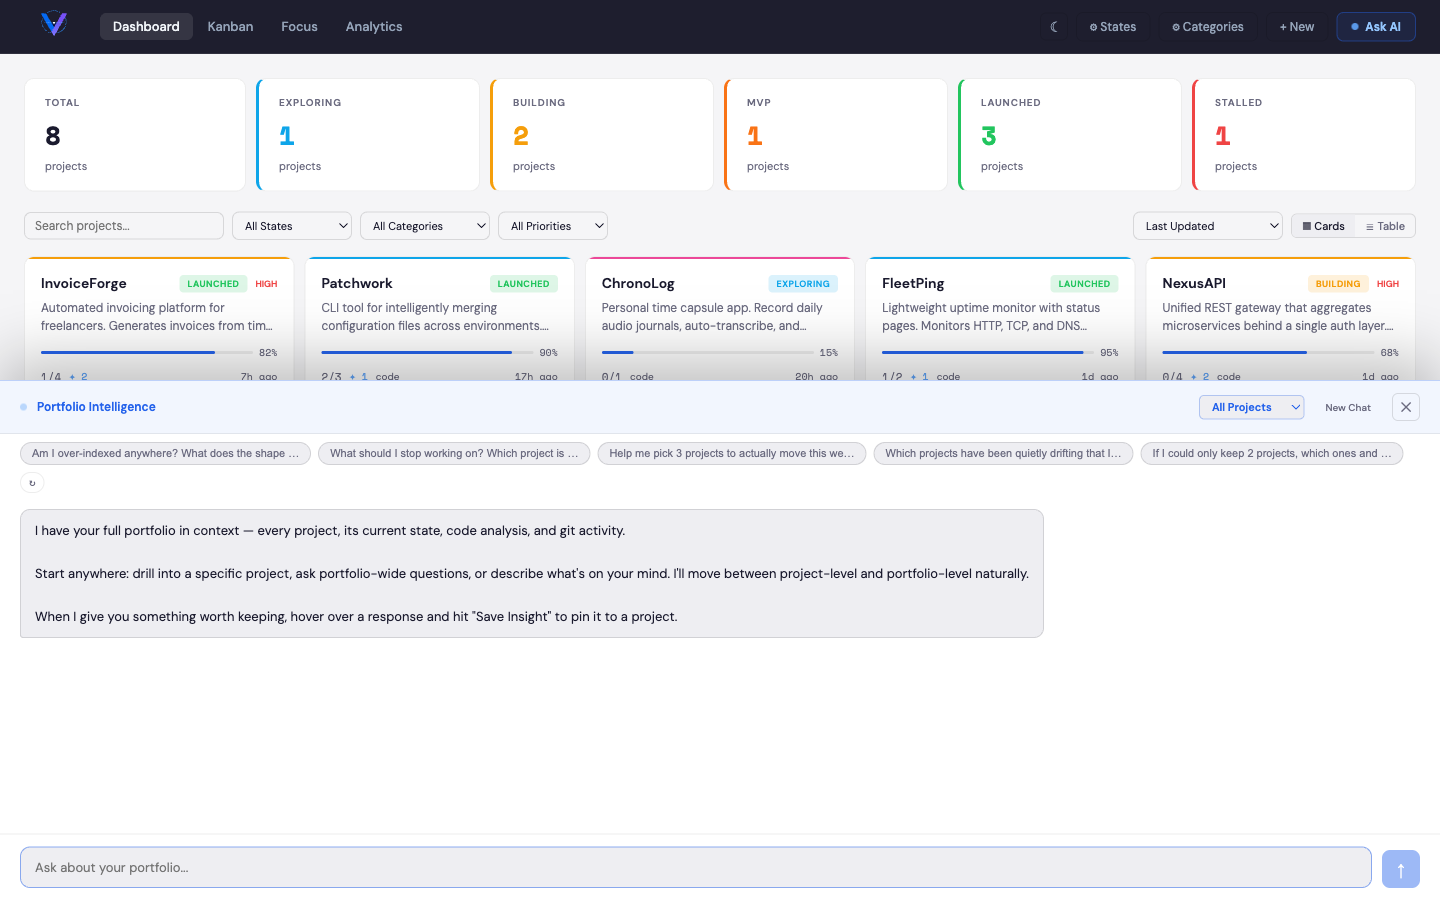Open the All Projects scope selector in the chat
Image resolution: width=1440 pixels, height=900 pixels.
(1251, 407)
